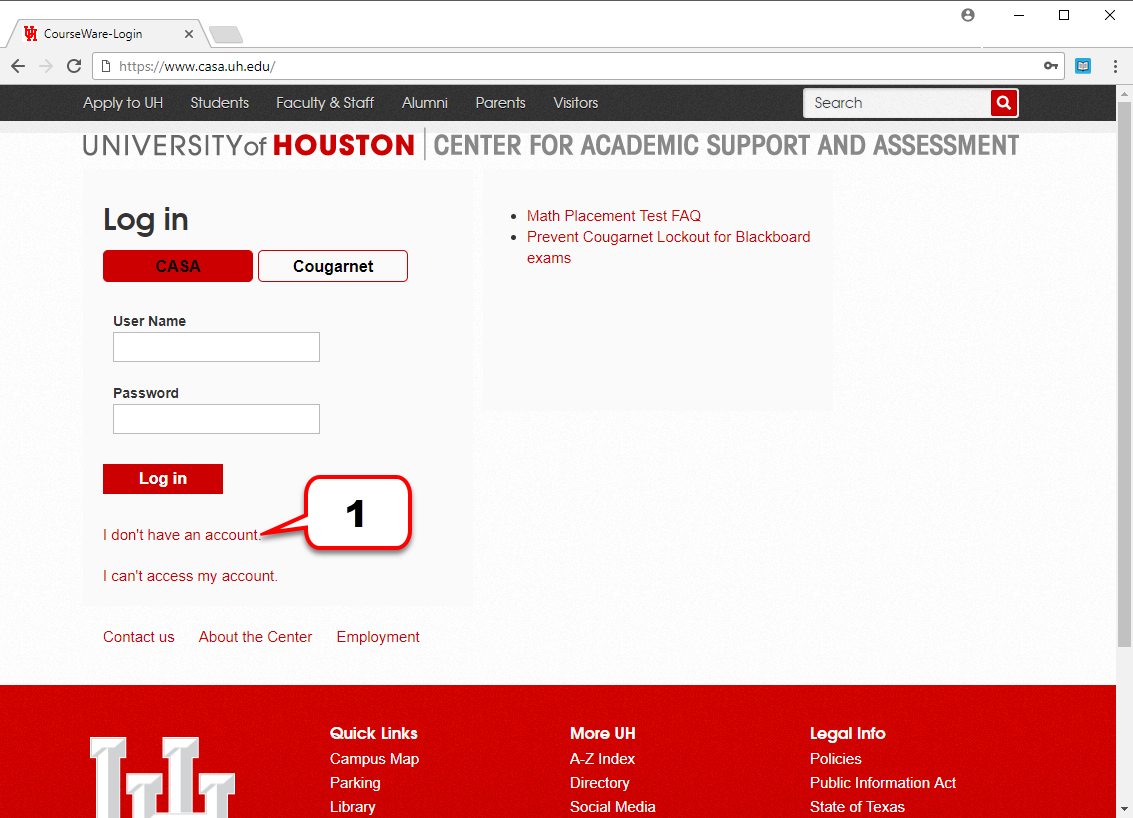Select the CASA login tab
Viewport: 1133px width, 818px height.
click(178, 266)
